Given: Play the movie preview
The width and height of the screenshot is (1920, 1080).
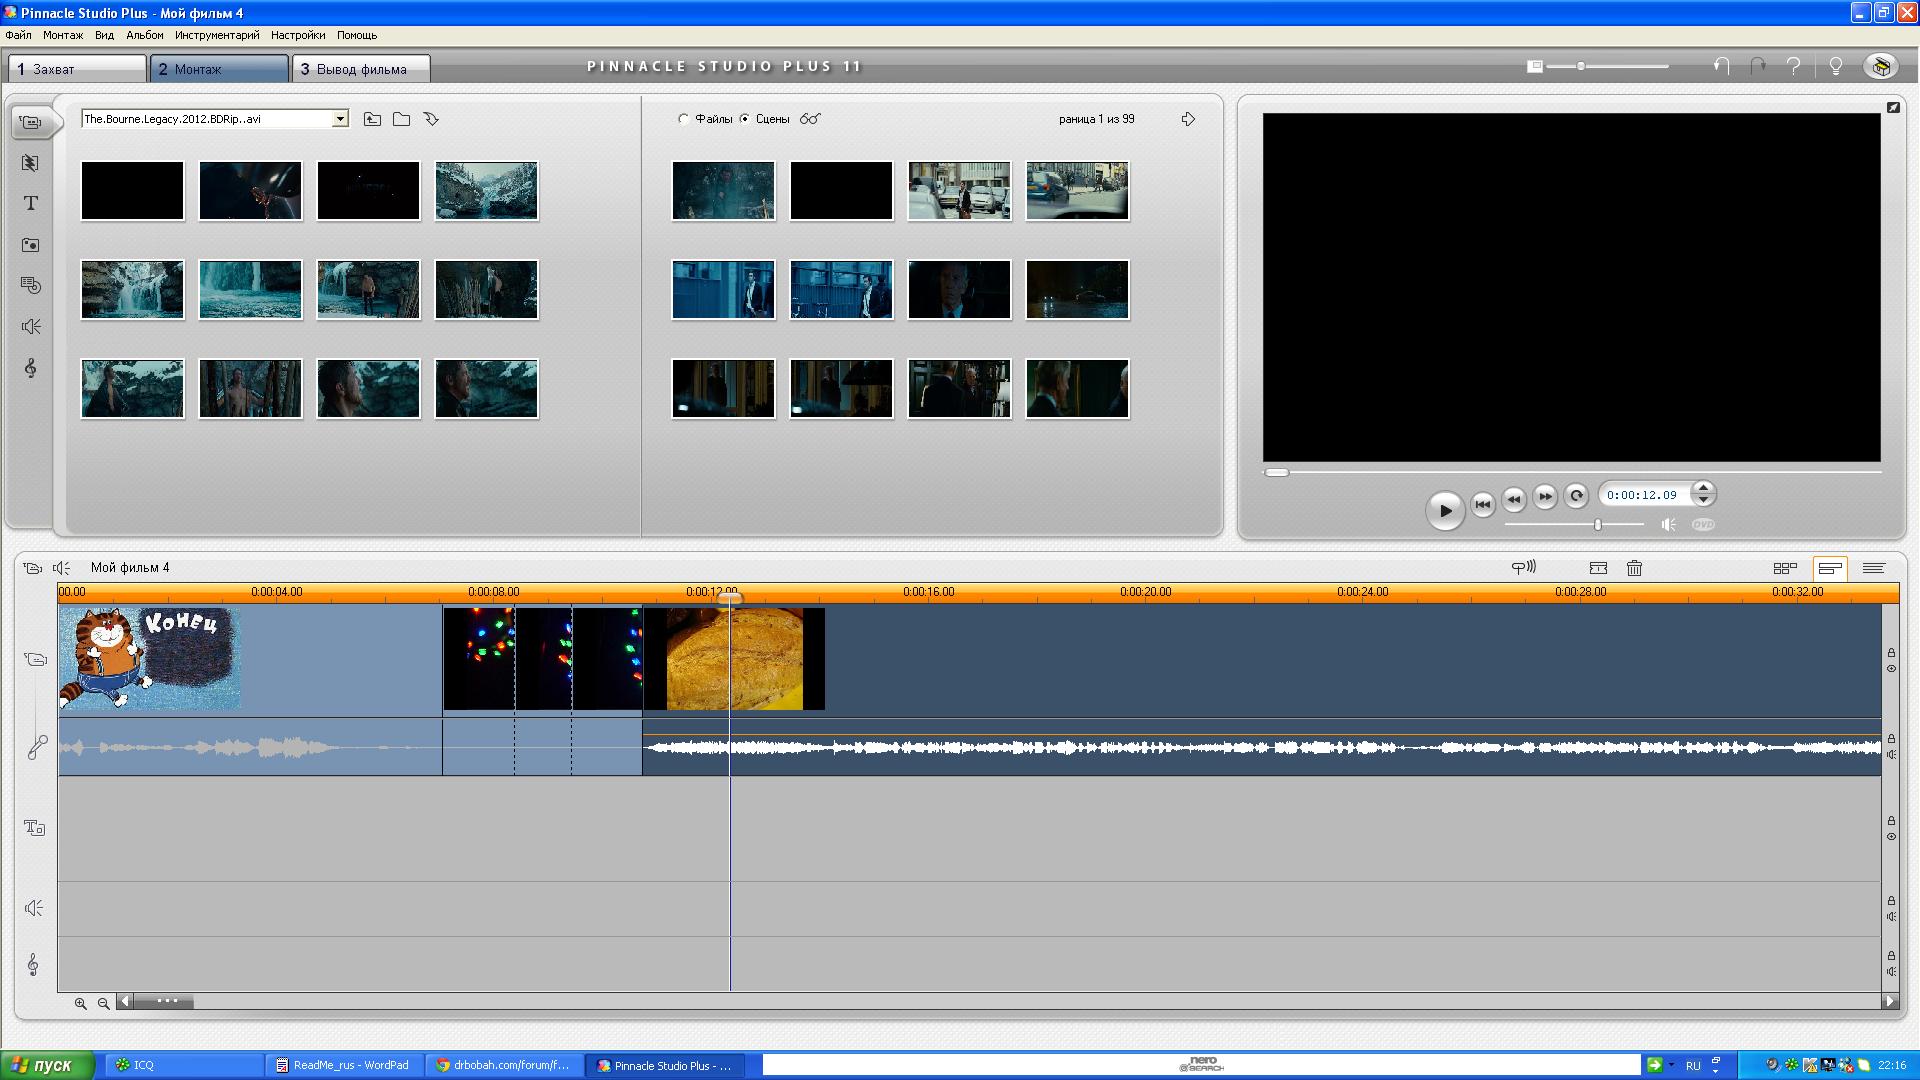Looking at the screenshot, I should [x=1445, y=510].
